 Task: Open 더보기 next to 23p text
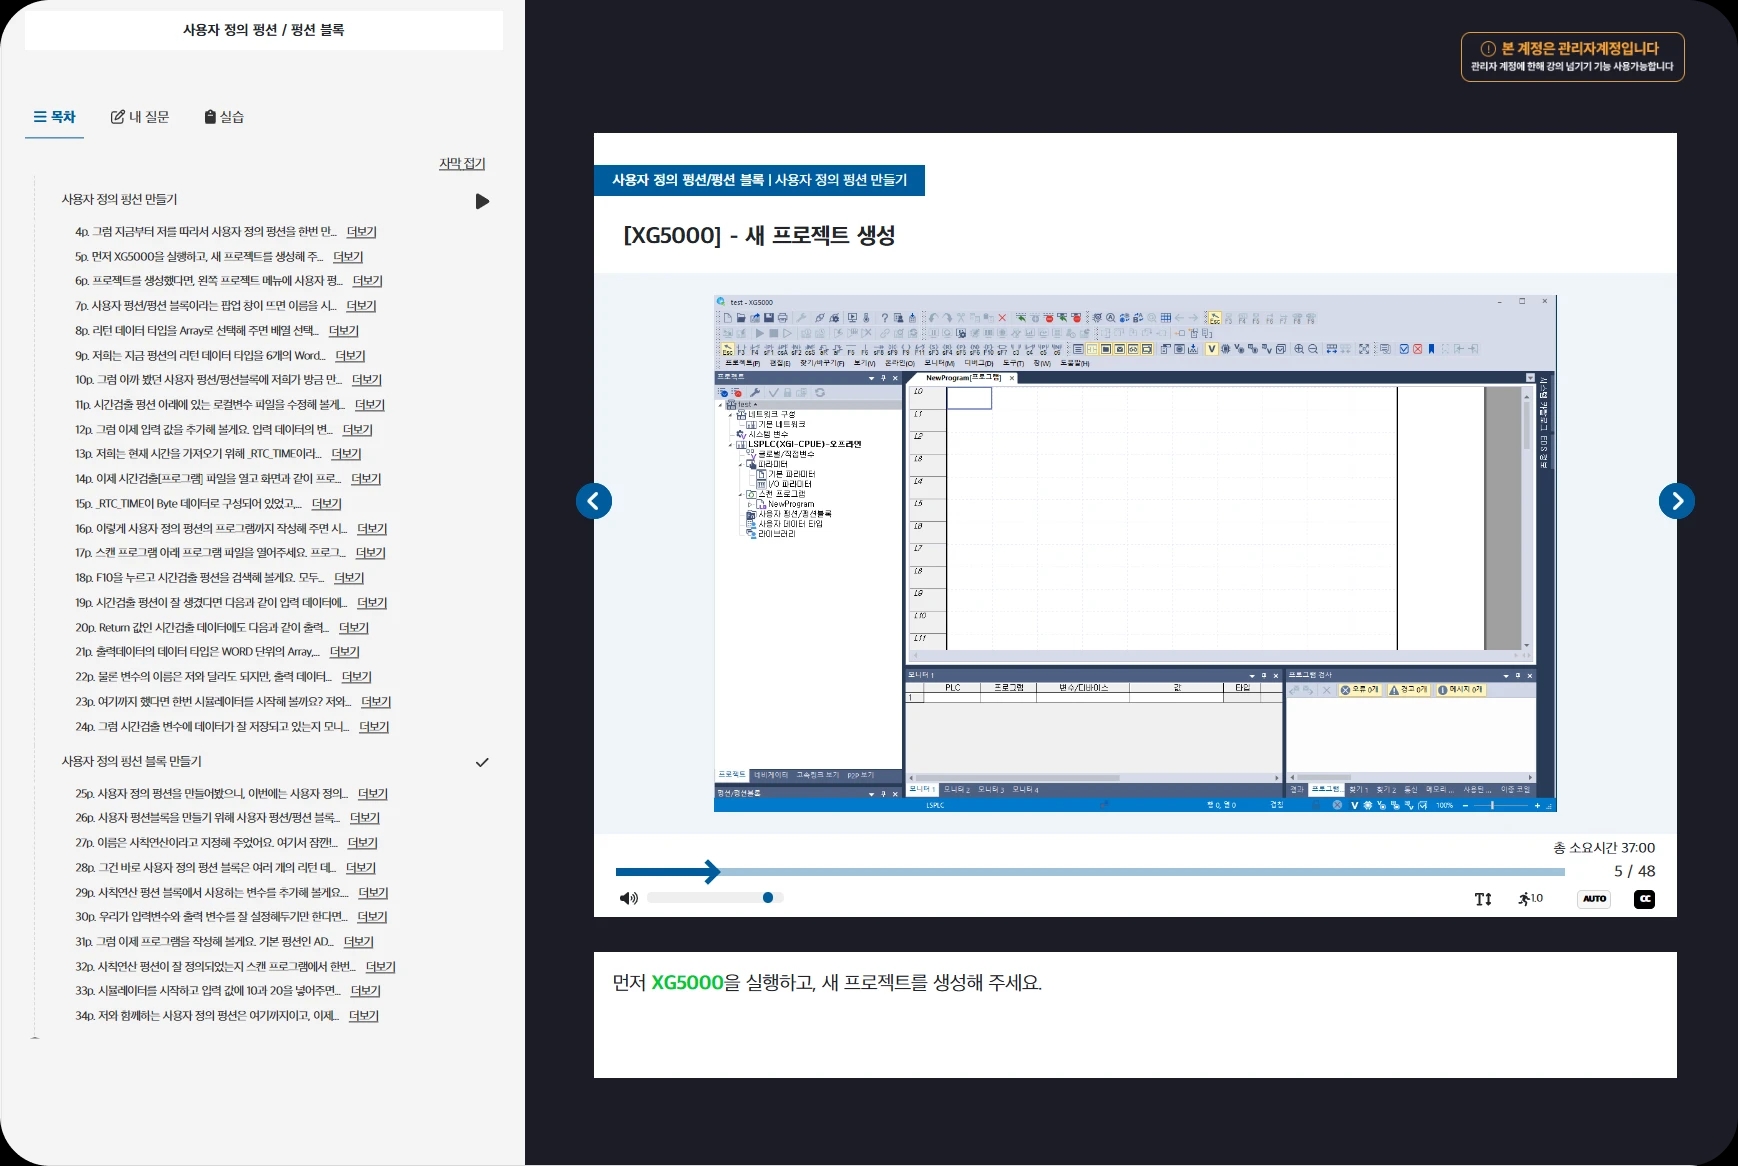coord(376,702)
